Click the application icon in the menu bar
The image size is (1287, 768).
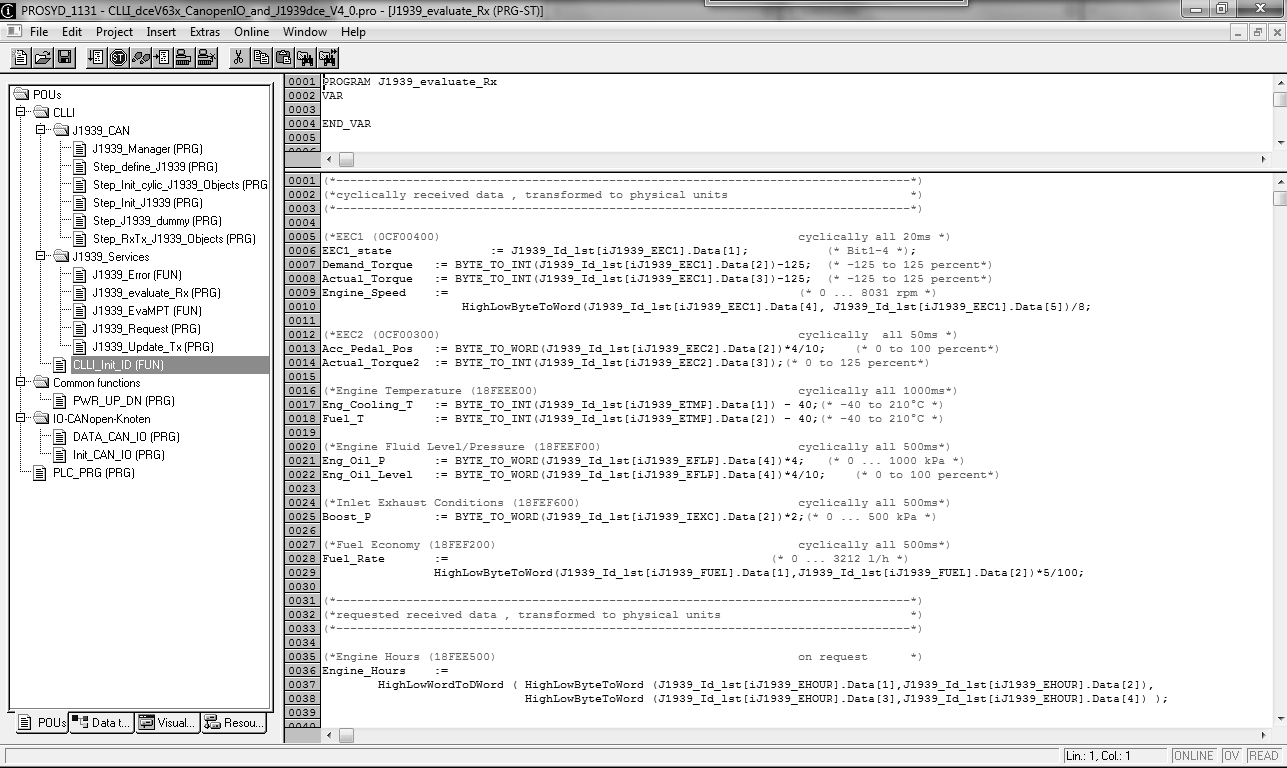12,32
